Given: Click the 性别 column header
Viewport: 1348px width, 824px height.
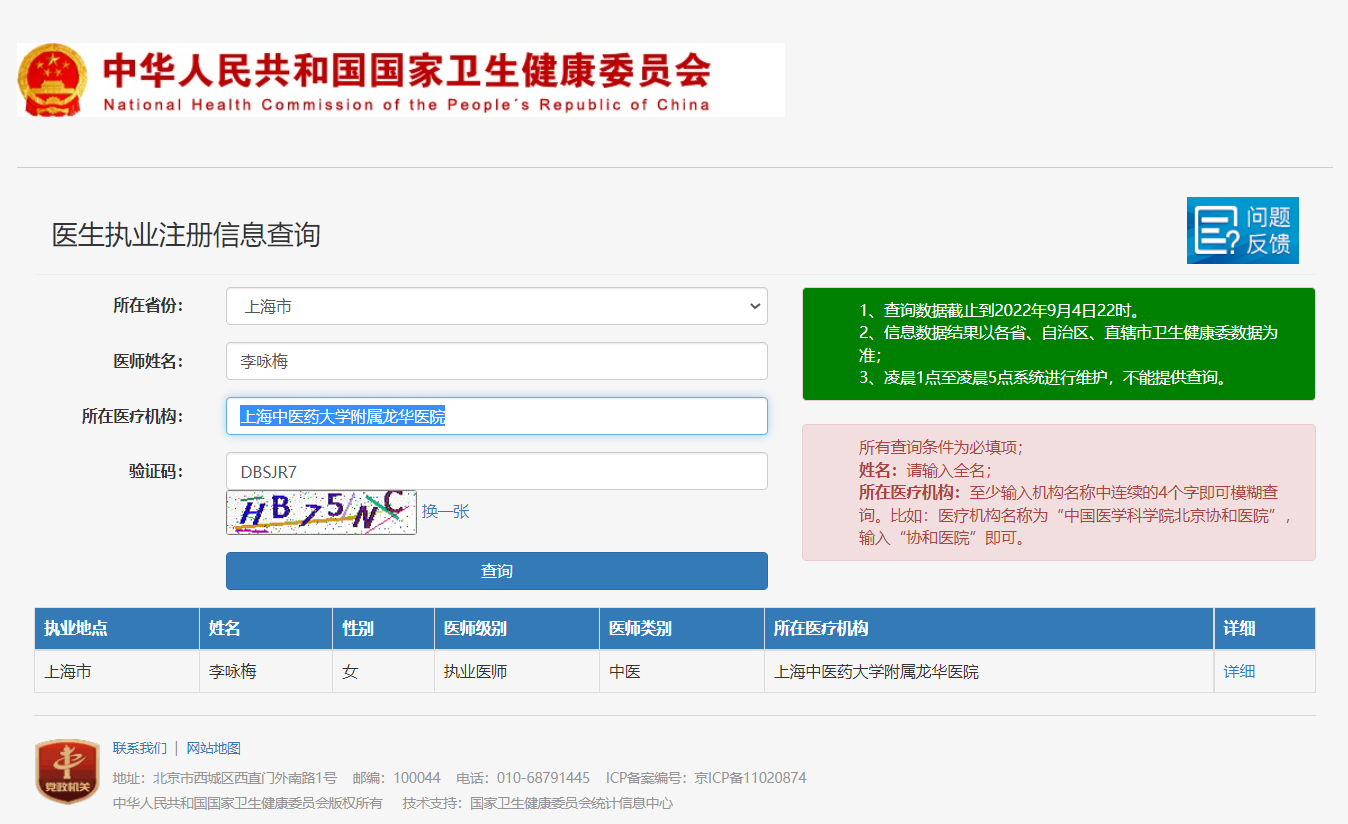Looking at the screenshot, I should tap(384, 629).
